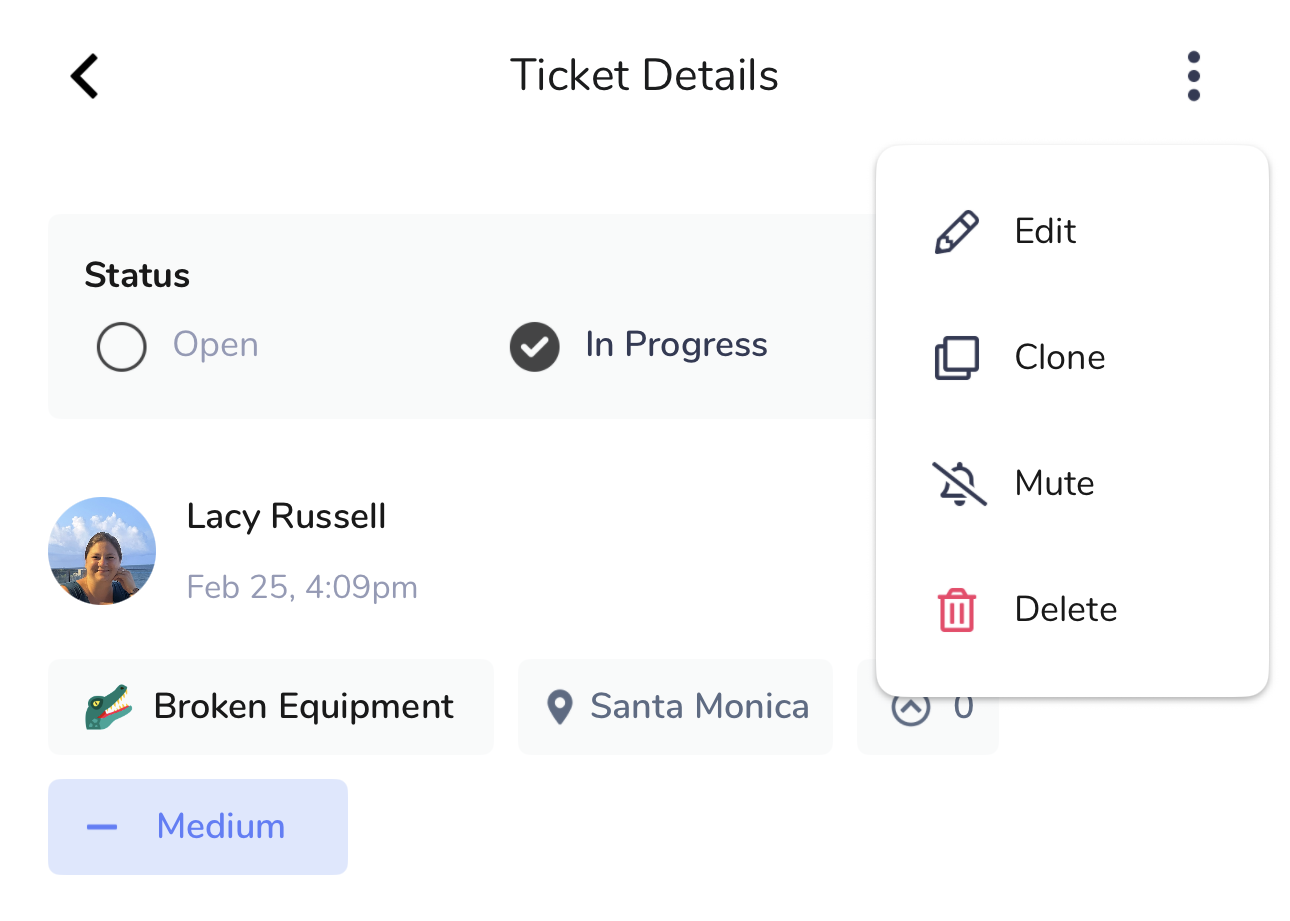Viewport: 1290px width, 921px height.
Task: Click the Santa Monica location tag
Action: (x=698, y=707)
